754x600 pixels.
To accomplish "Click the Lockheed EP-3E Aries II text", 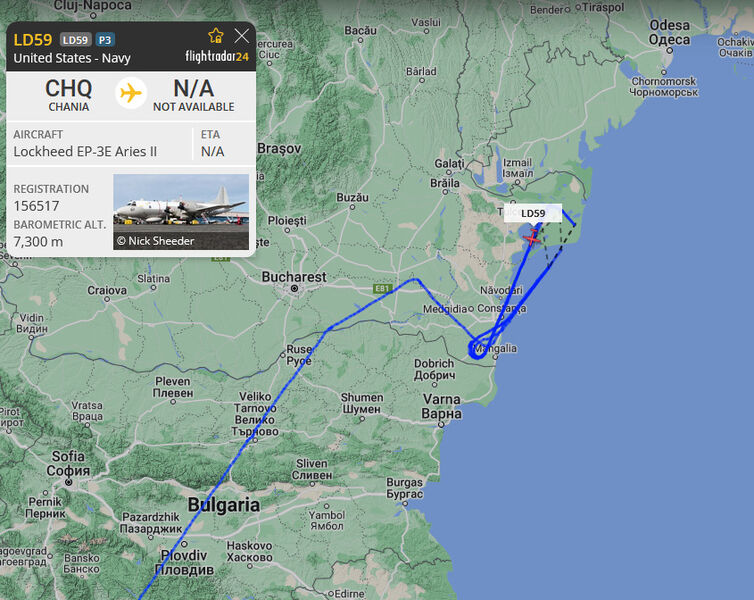I will click(x=85, y=151).
